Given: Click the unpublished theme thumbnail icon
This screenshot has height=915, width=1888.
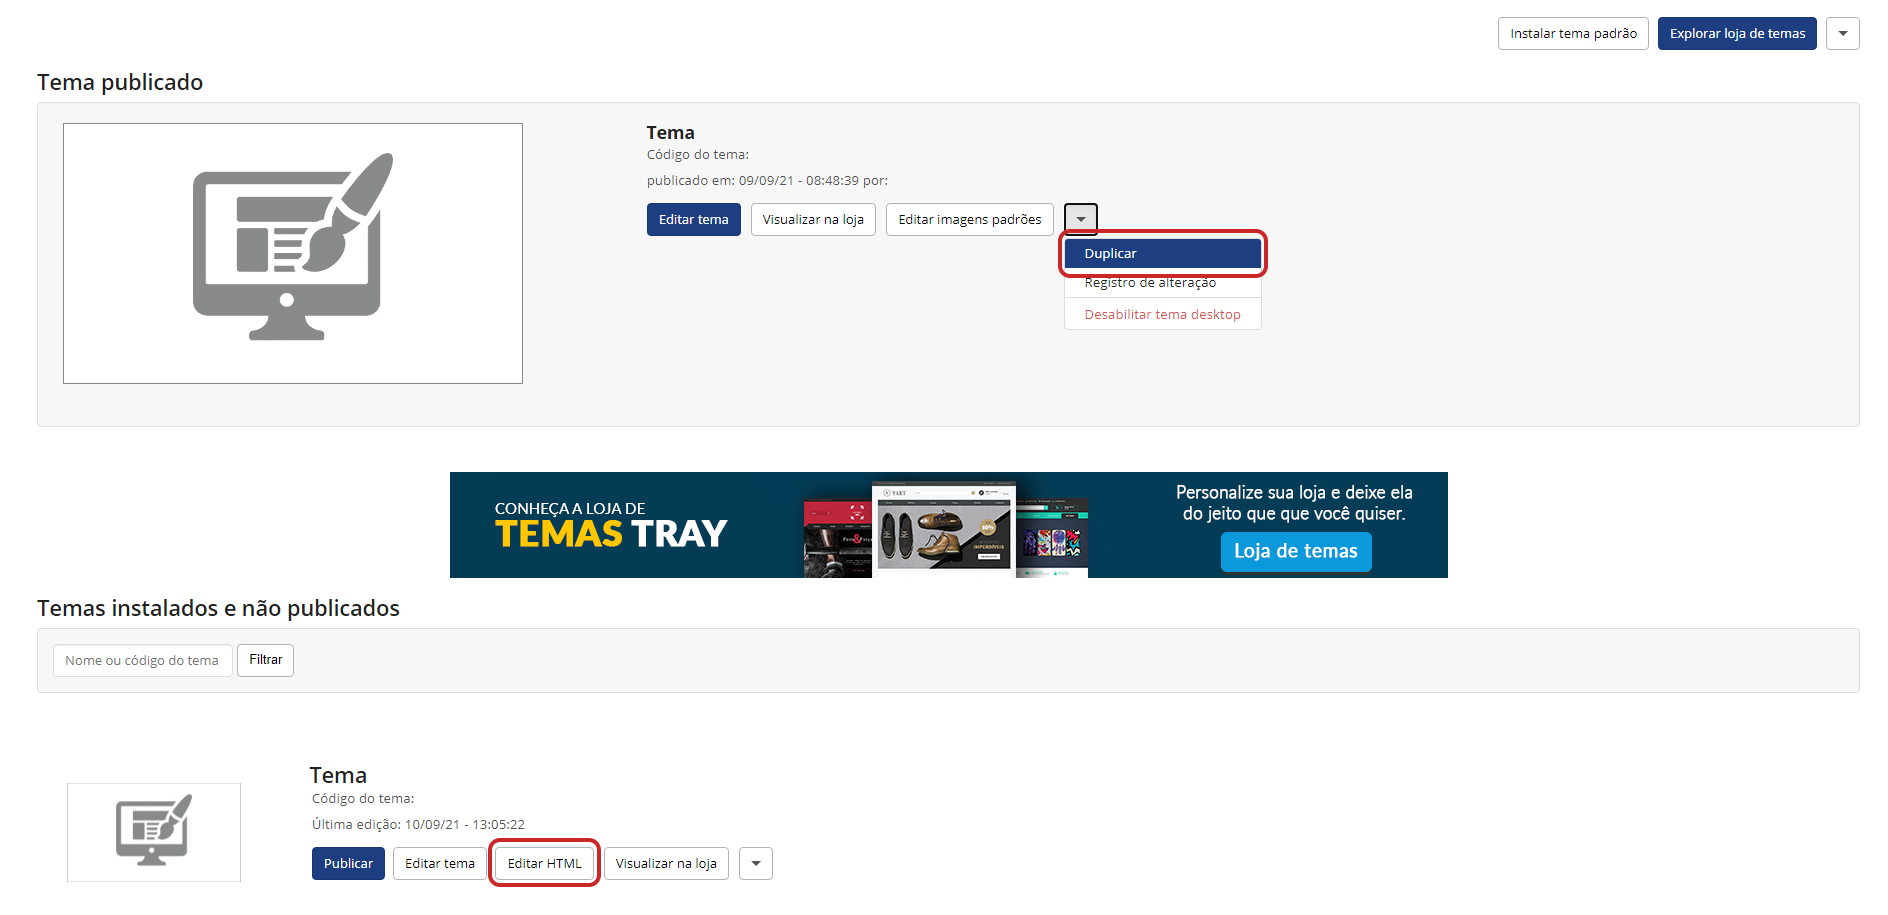Looking at the screenshot, I should click(x=154, y=831).
